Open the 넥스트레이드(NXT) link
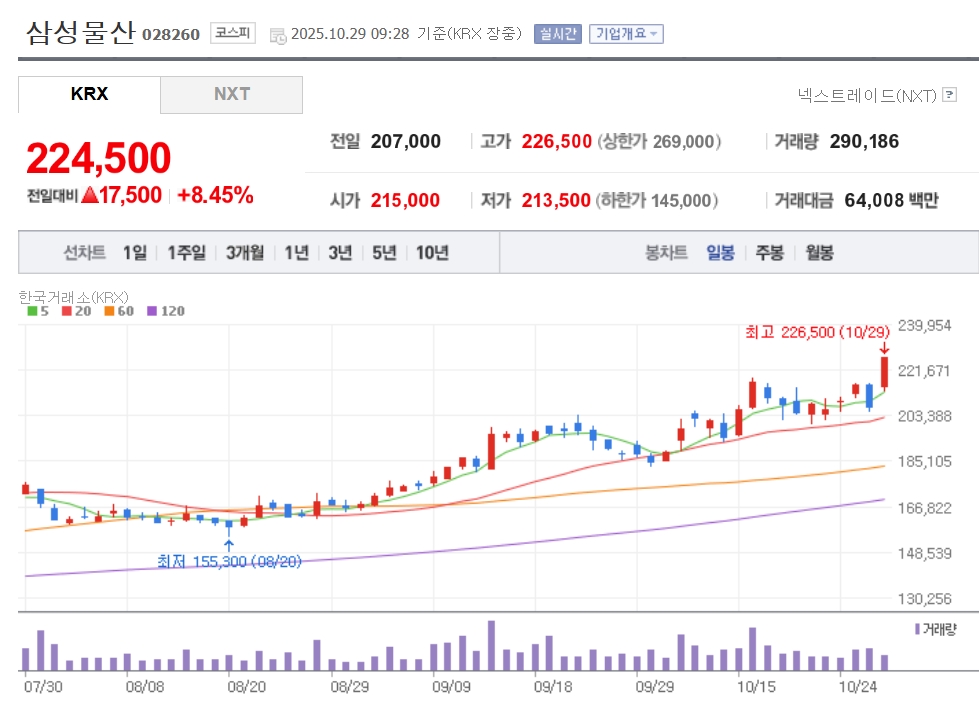 (x=866, y=95)
